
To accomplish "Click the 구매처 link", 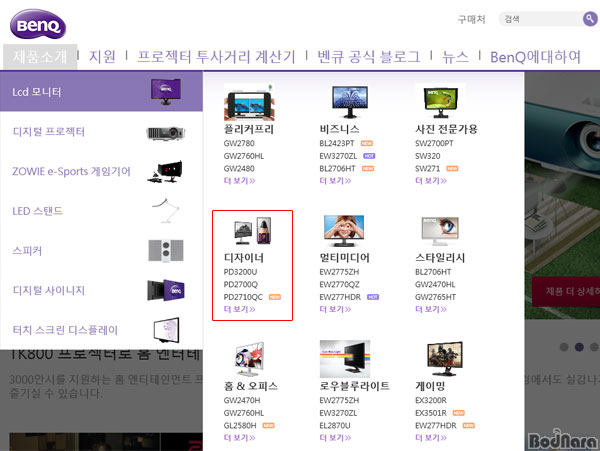I will pyautogui.click(x=471, y=19).
